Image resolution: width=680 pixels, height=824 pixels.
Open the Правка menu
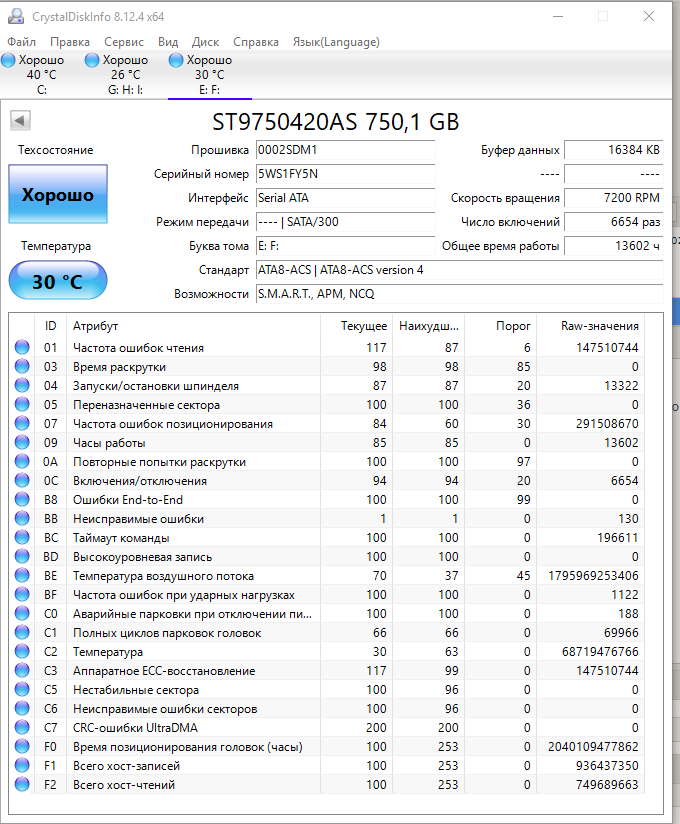[70, 42]
